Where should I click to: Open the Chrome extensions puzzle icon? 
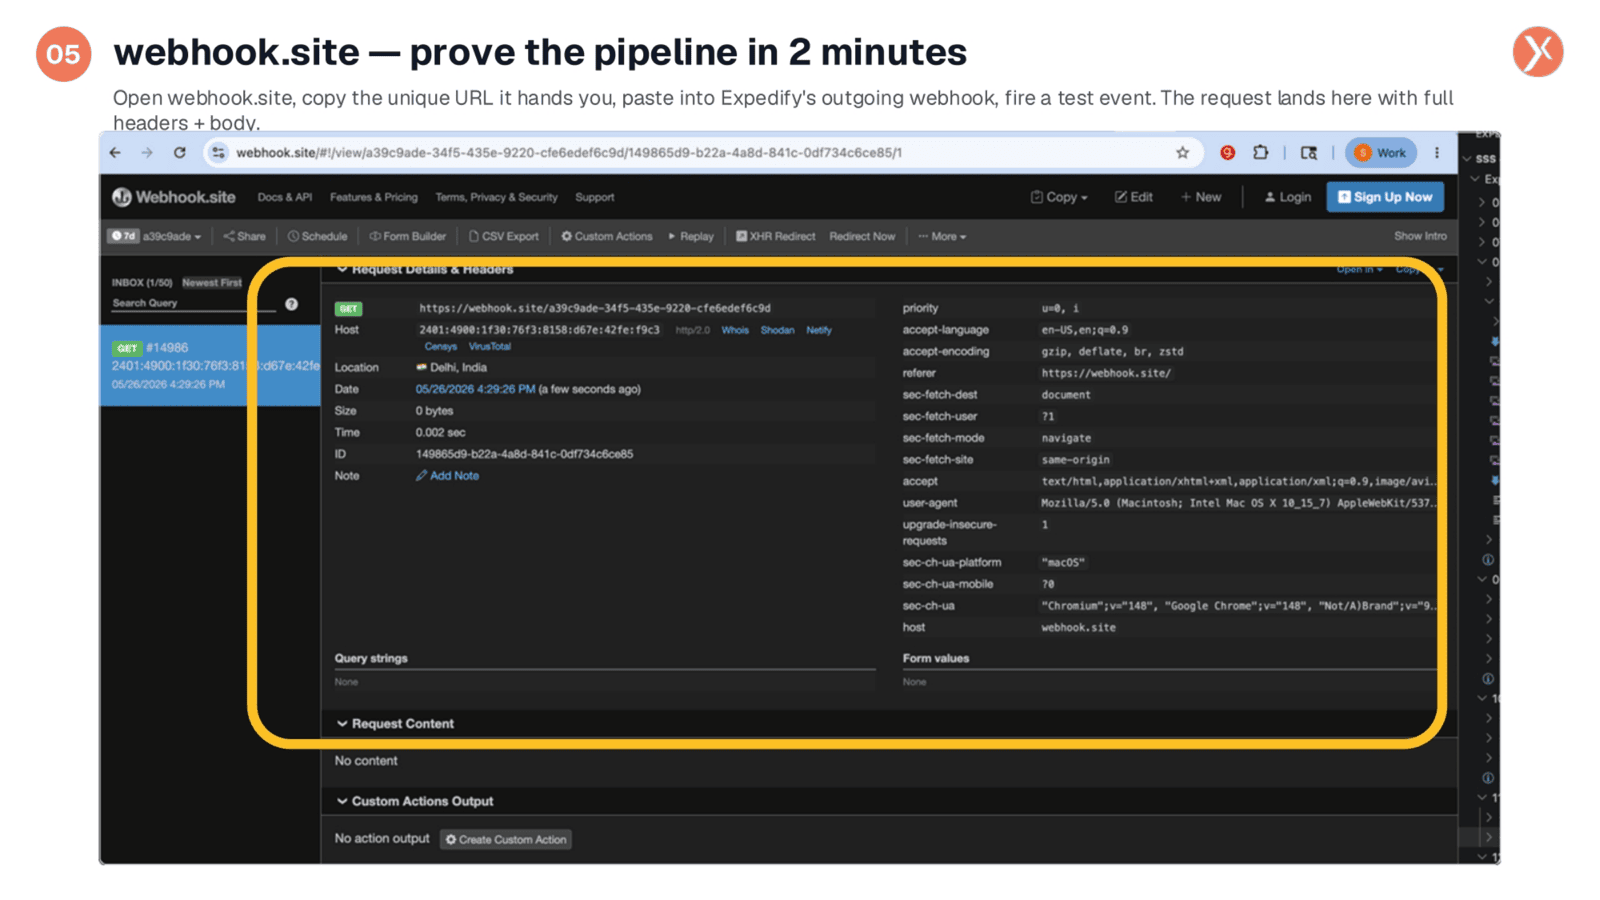(x=1261, y=153)
